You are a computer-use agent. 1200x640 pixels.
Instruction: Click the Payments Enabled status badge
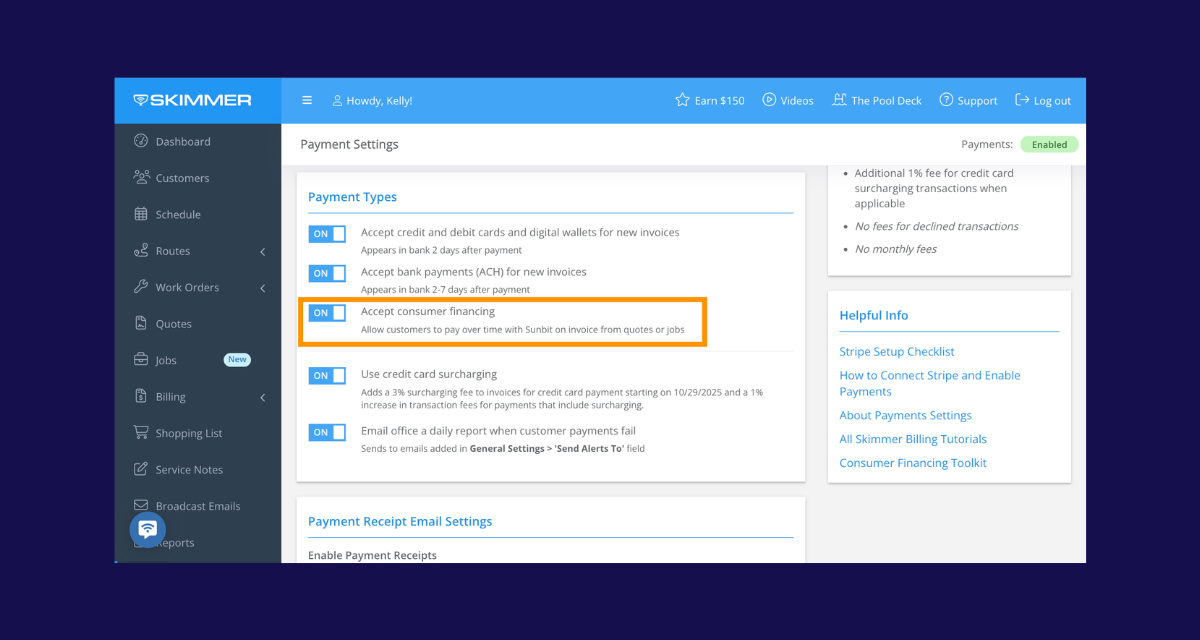[1049, 144]
